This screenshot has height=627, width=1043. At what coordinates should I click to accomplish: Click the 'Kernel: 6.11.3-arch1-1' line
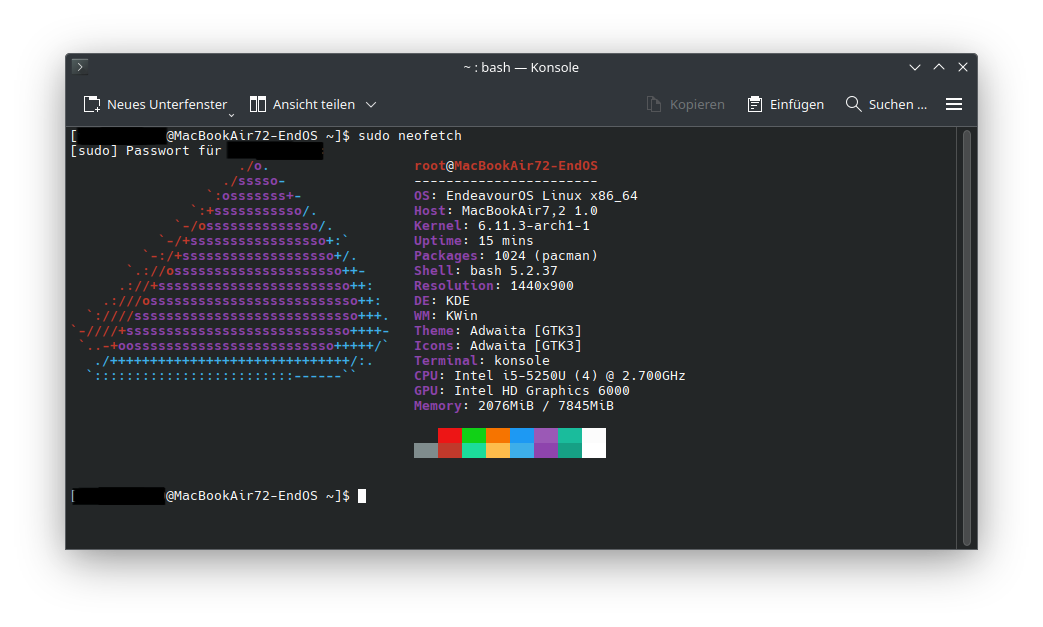[502, 225]
